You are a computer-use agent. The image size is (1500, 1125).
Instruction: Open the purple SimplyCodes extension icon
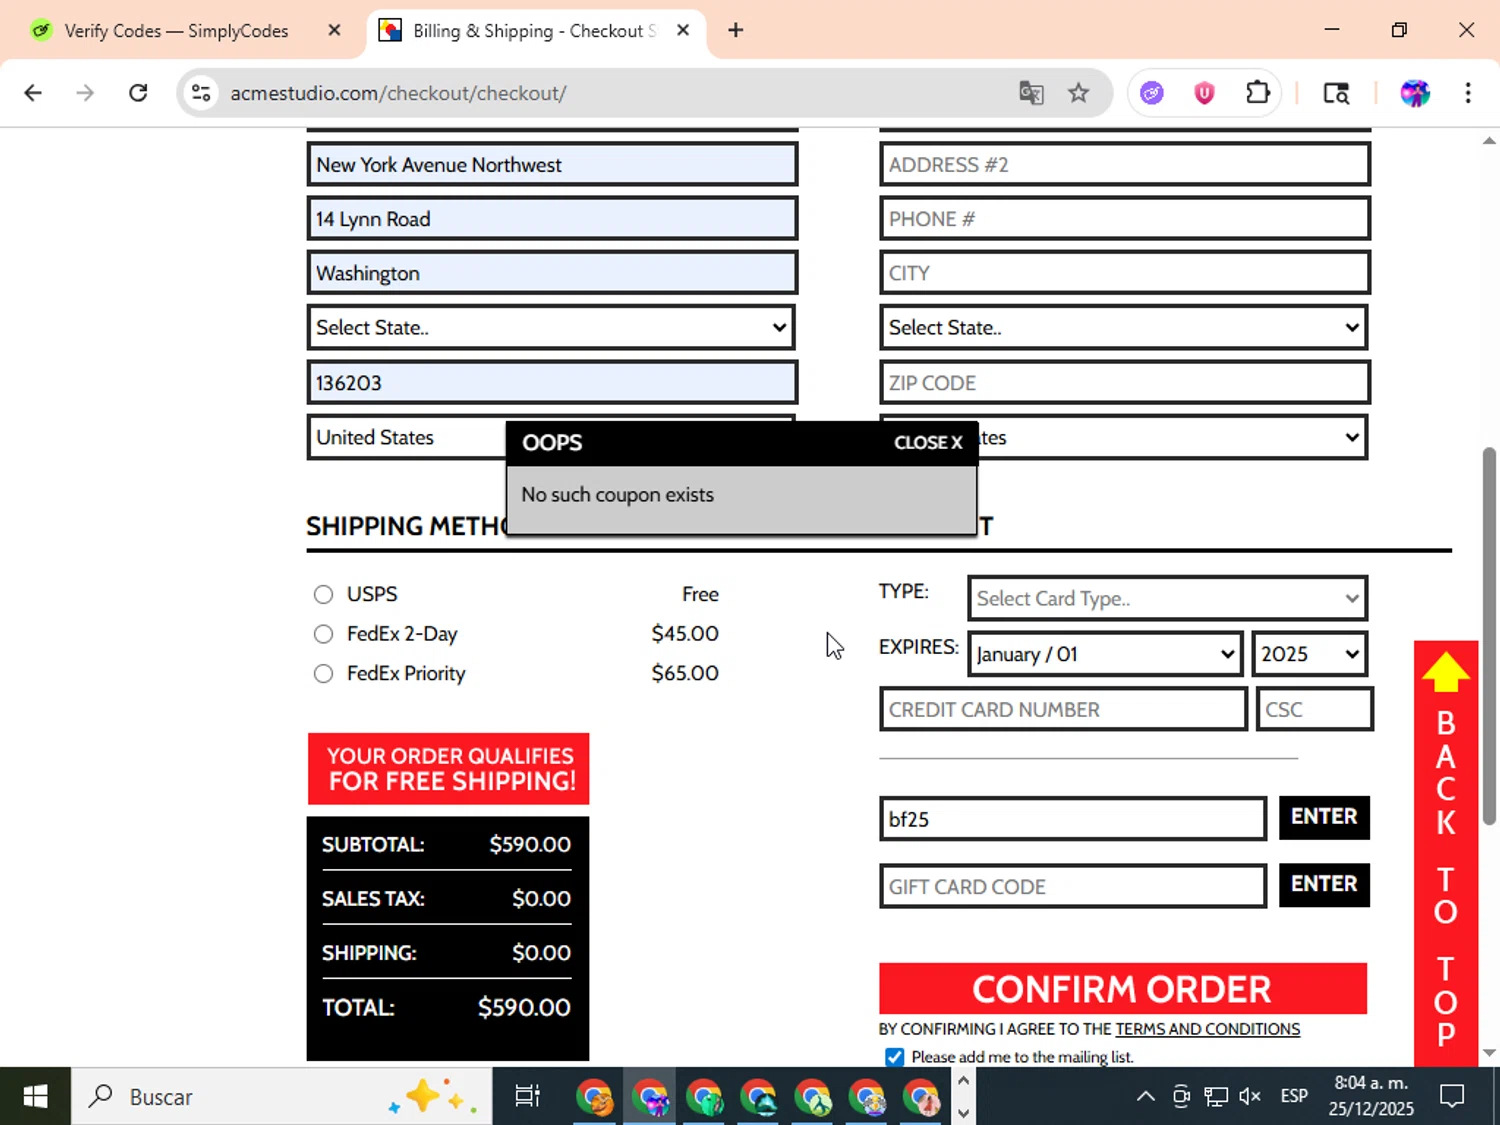click(x=1152, y=93)
